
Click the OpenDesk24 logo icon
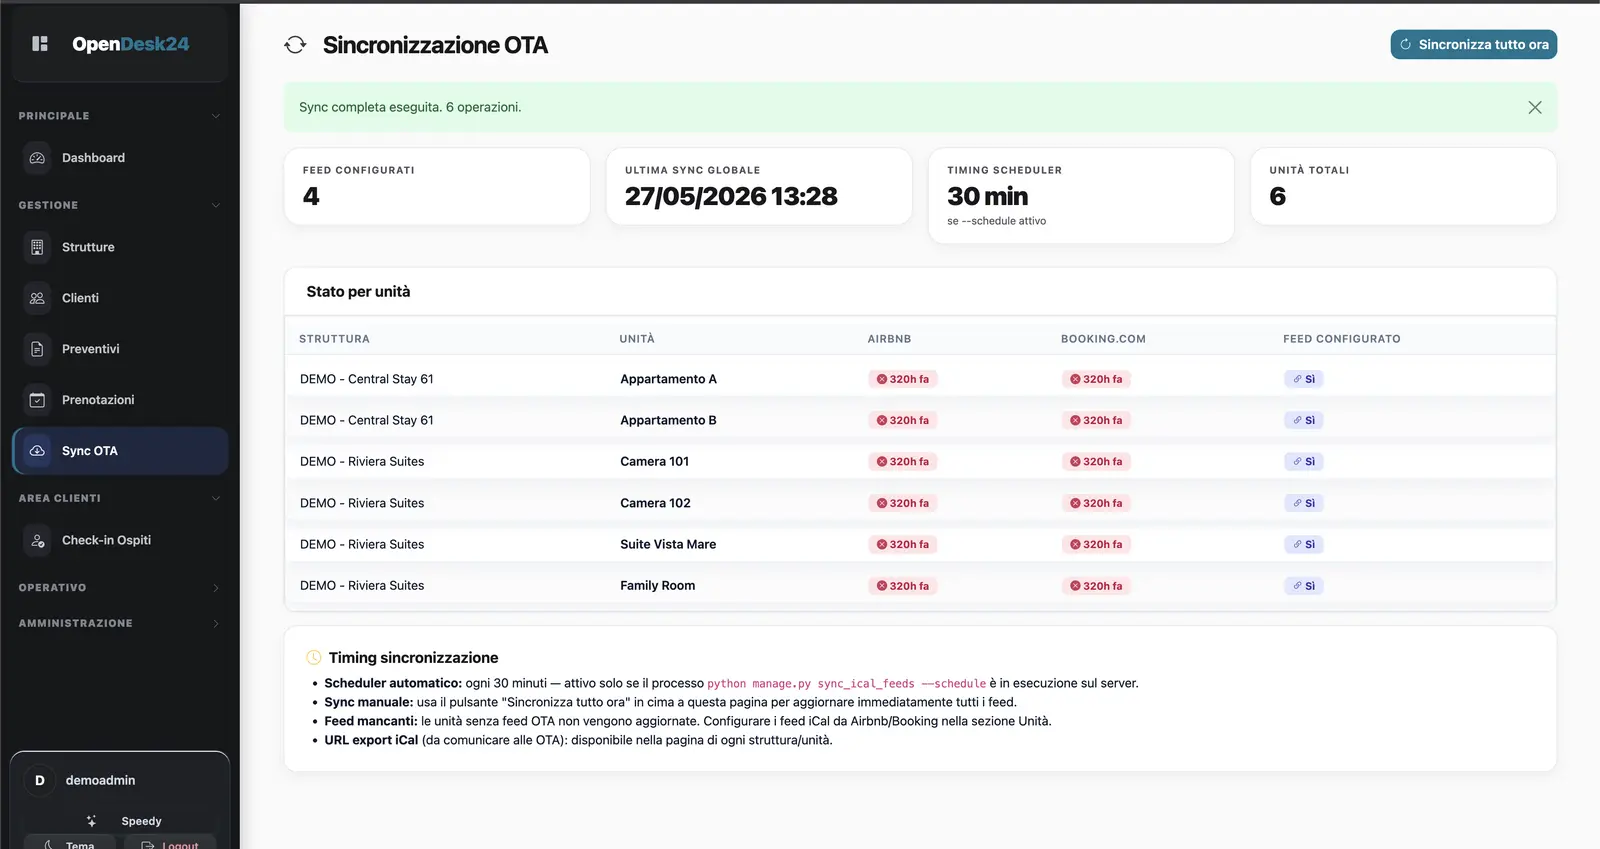(40, 44)
